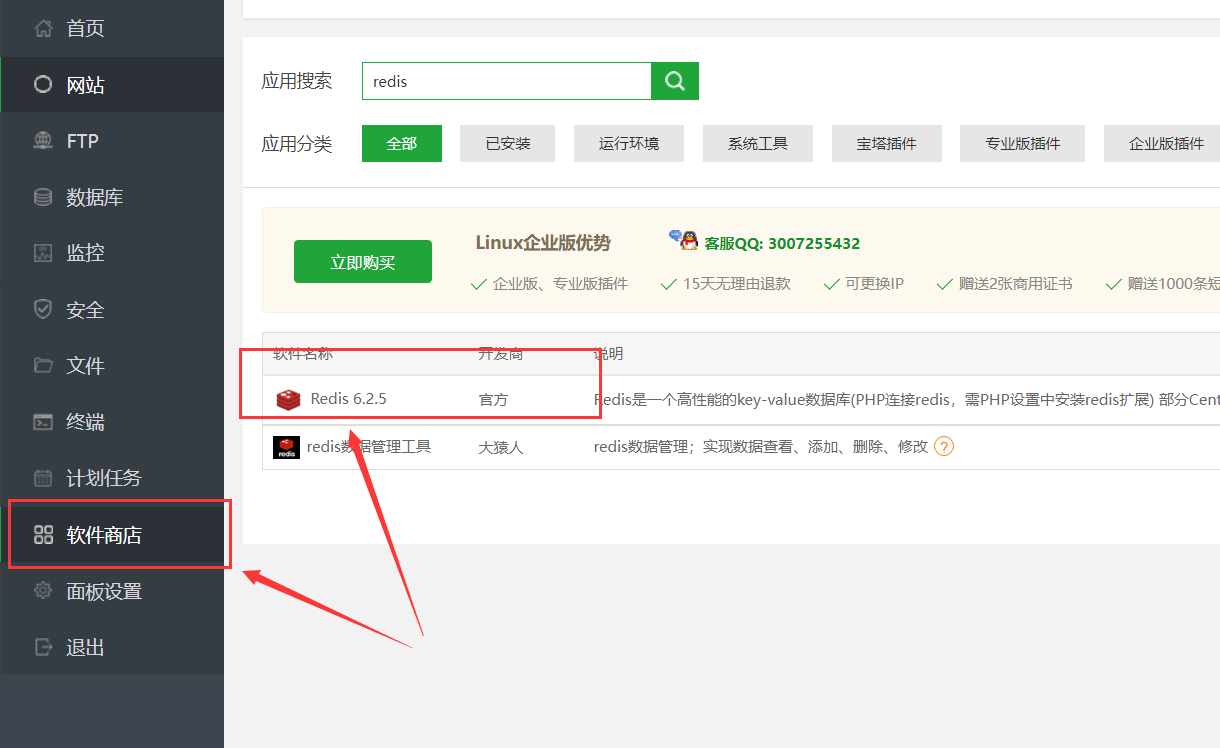Click the 大猿人 developer cell
Viewport: 1220px width, 748px height.
(500, 447)
